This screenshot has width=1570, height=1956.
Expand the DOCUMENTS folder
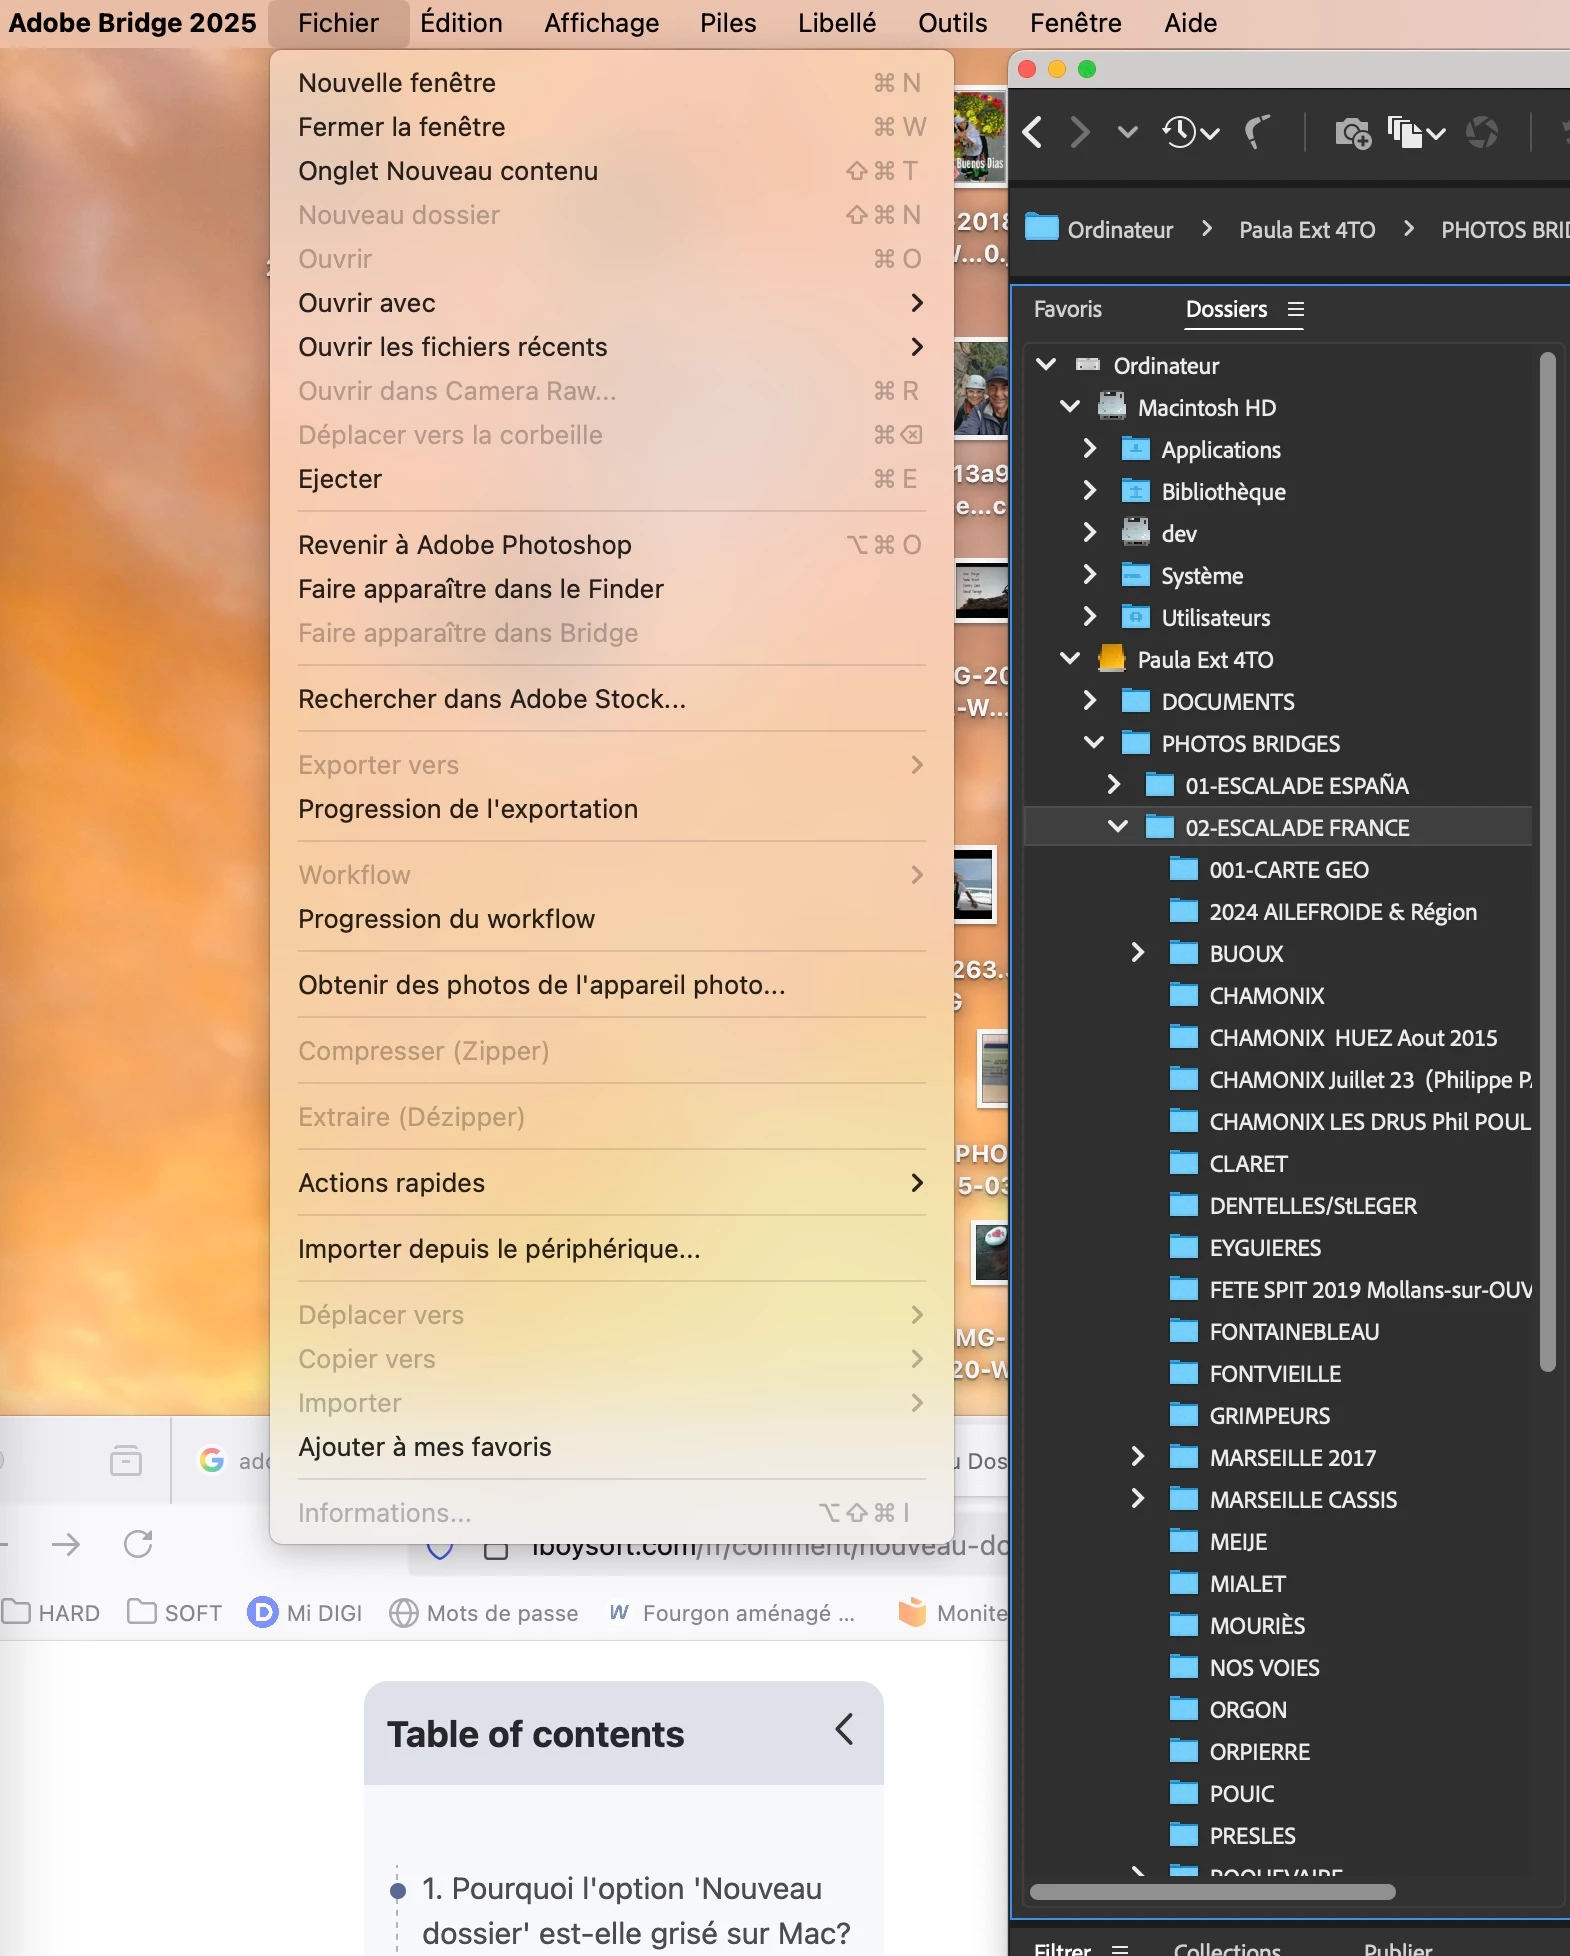(1090, 701)
